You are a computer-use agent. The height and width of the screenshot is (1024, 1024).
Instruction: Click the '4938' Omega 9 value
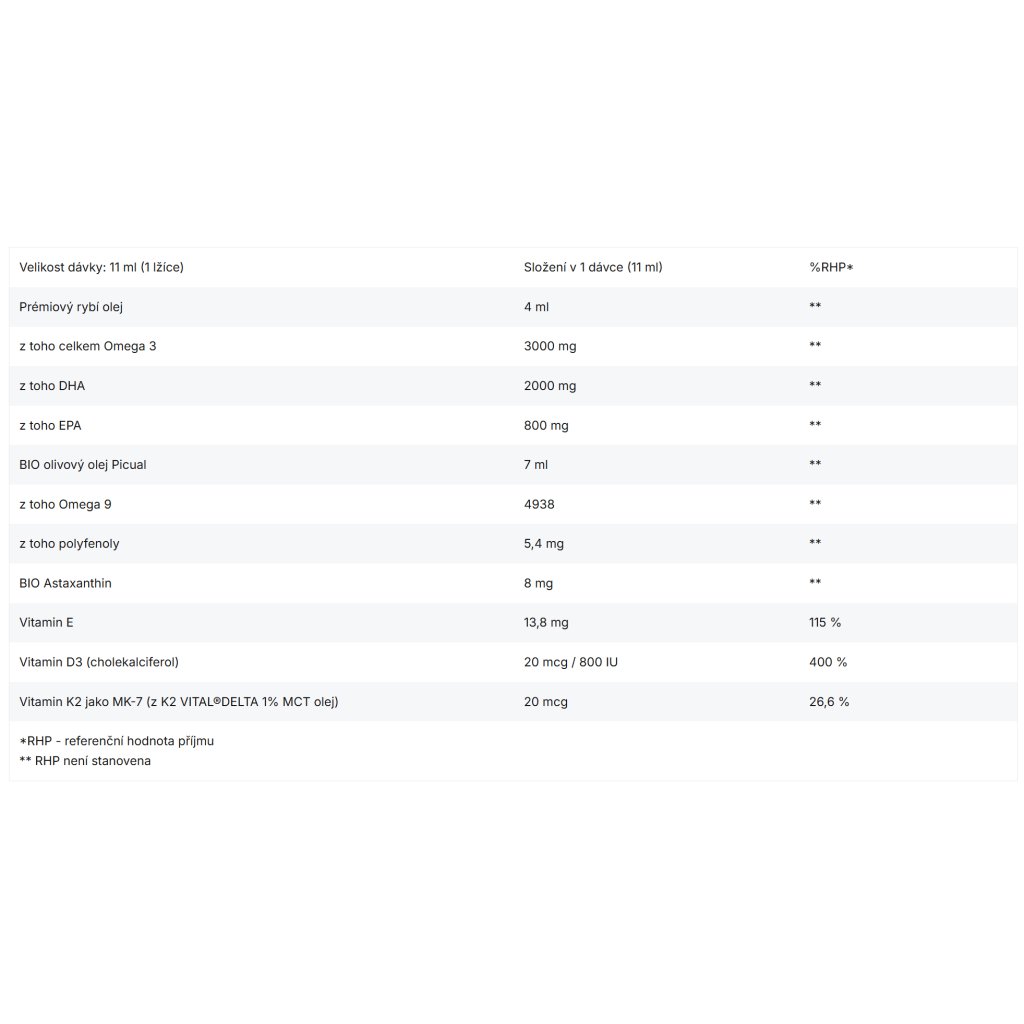coord(542,504)
